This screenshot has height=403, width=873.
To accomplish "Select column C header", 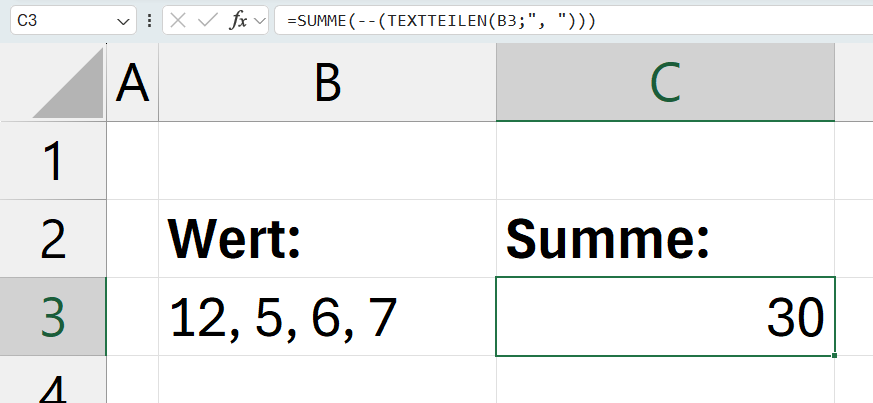I will click(665, 83).
